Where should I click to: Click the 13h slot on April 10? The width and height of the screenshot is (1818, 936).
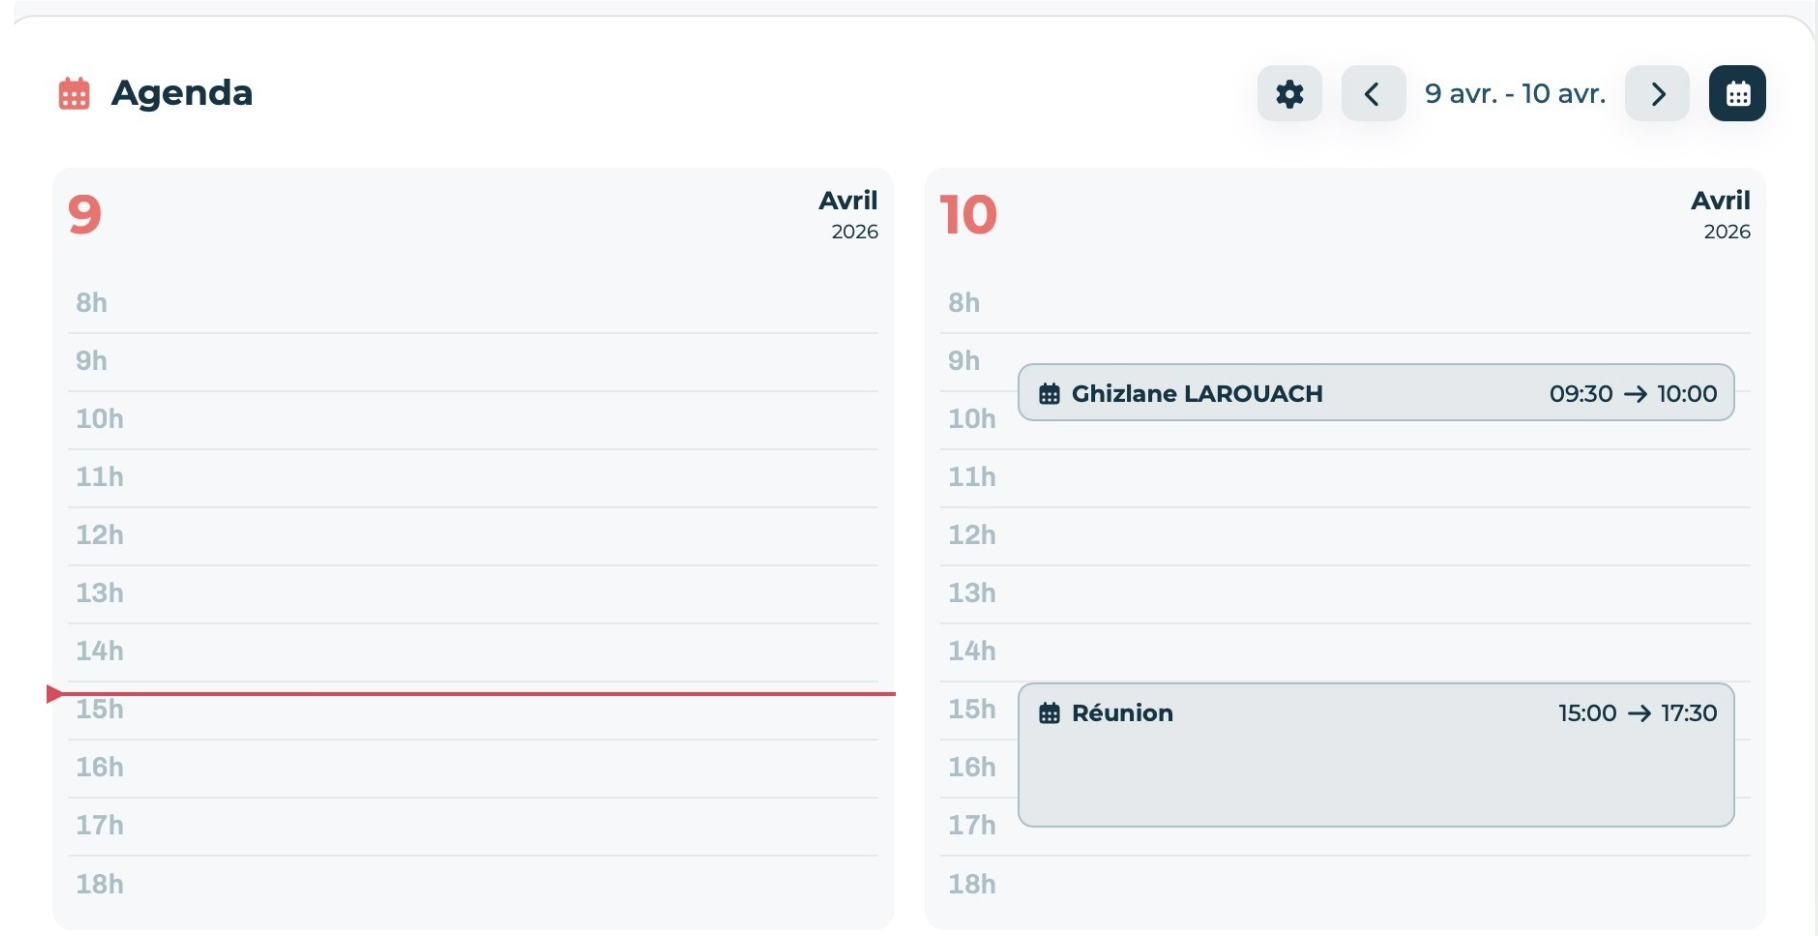1345,594
